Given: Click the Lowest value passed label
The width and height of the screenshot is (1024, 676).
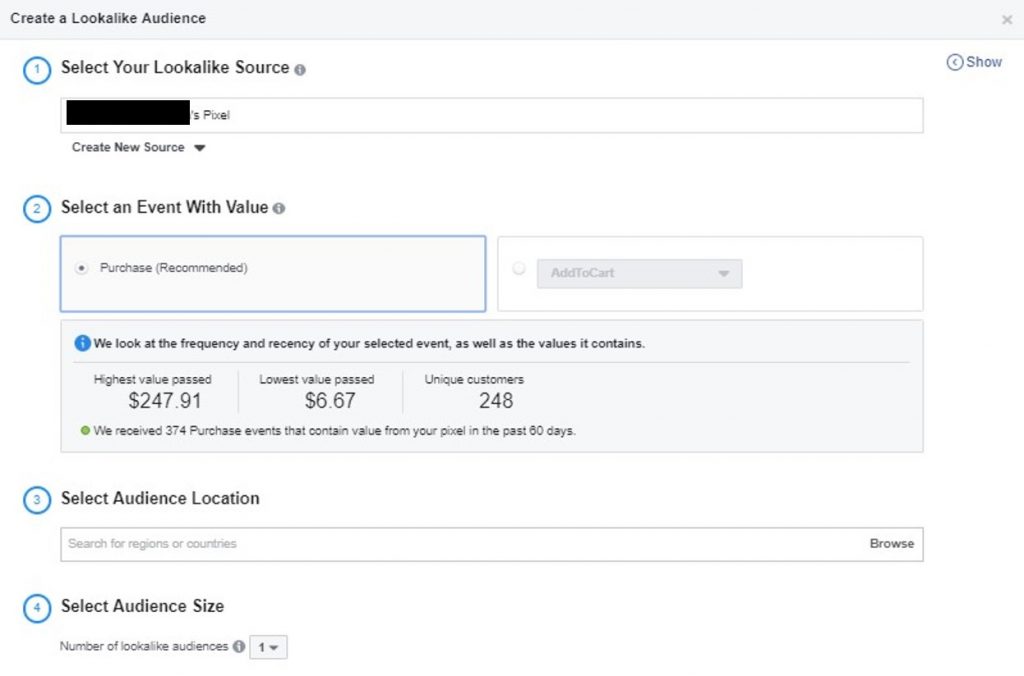Looking at the screenshot, I should pyautogui.click(x=317, y=379).
